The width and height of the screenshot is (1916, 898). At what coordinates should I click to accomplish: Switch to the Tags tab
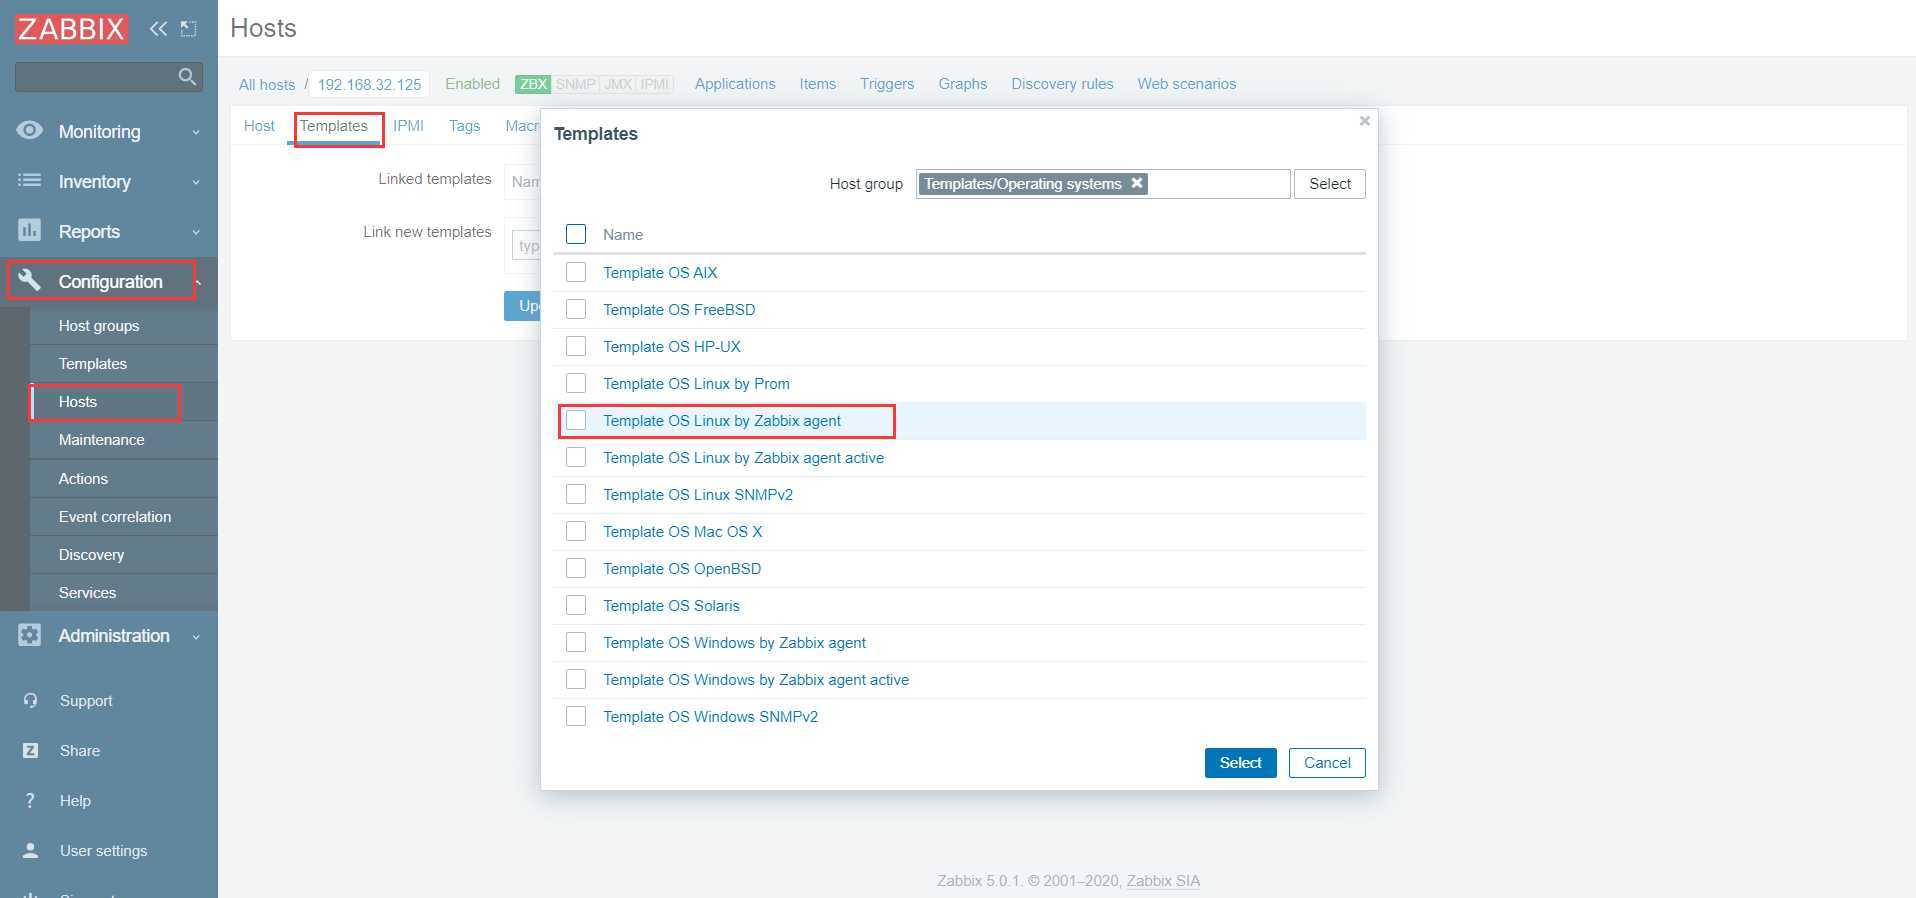pyautogui.click(x=464, y=125)
